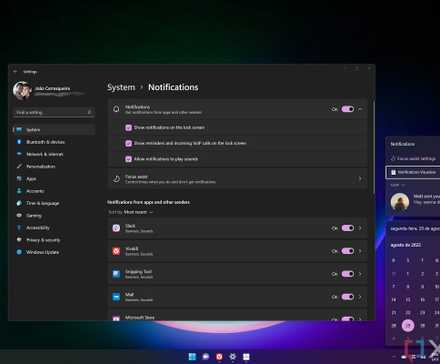
Task: Select Windows Update in the sidebar
Action: pyautogui.click(x=54, y=252)
